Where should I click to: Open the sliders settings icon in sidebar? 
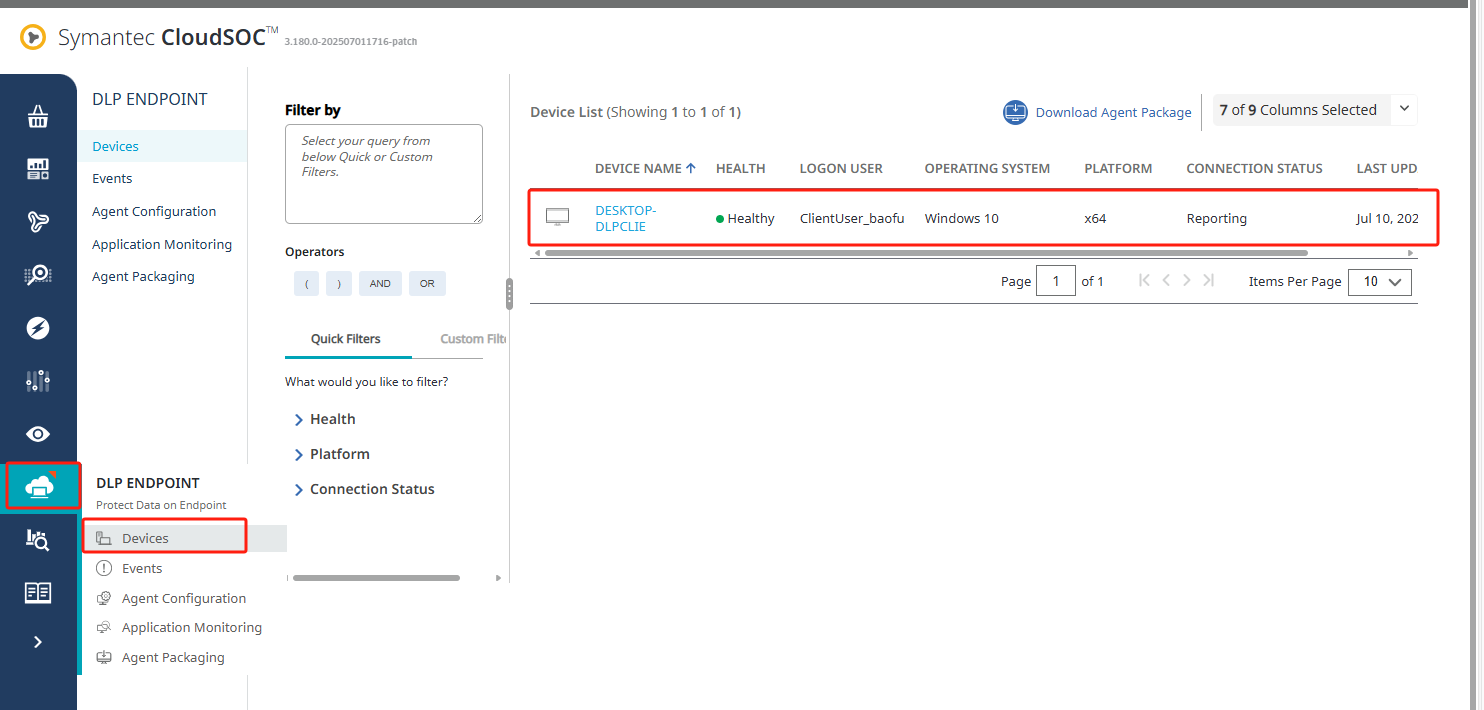tap(38, 381)
